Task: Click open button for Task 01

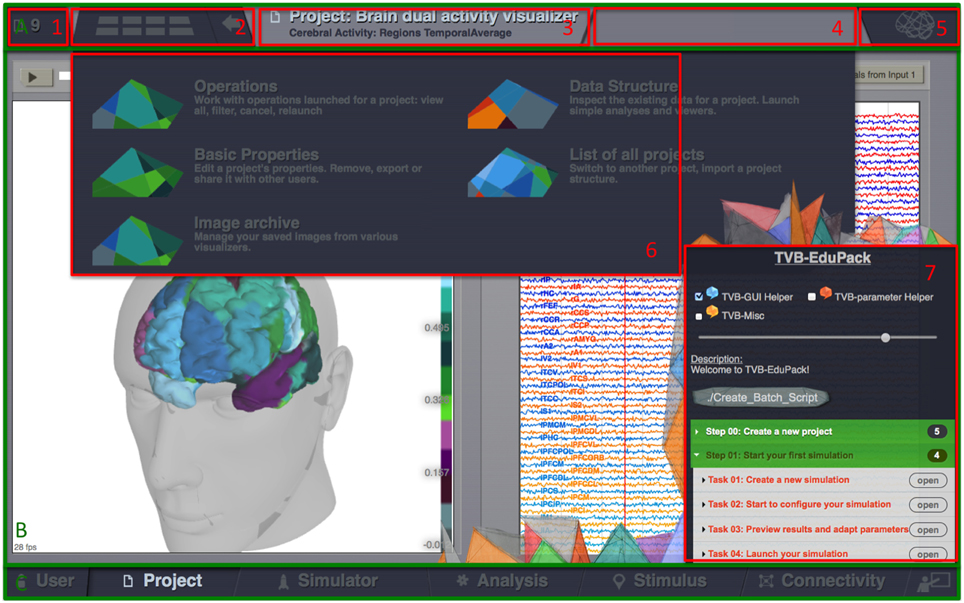Action: tap(928, 481)
